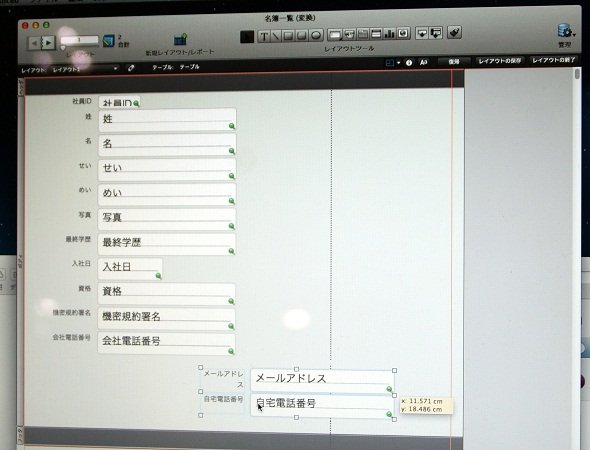Select the Button tool

[349, 34]
